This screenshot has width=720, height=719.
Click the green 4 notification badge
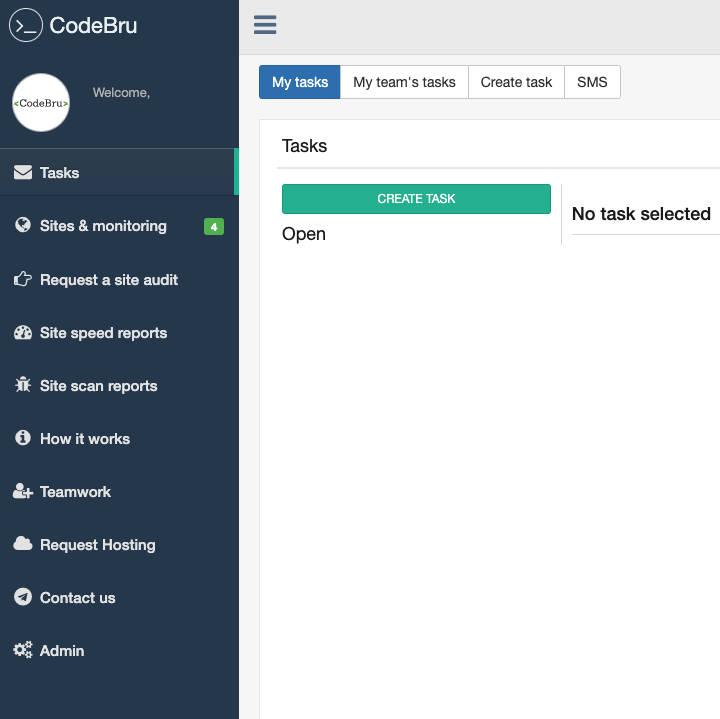(213, 227)
